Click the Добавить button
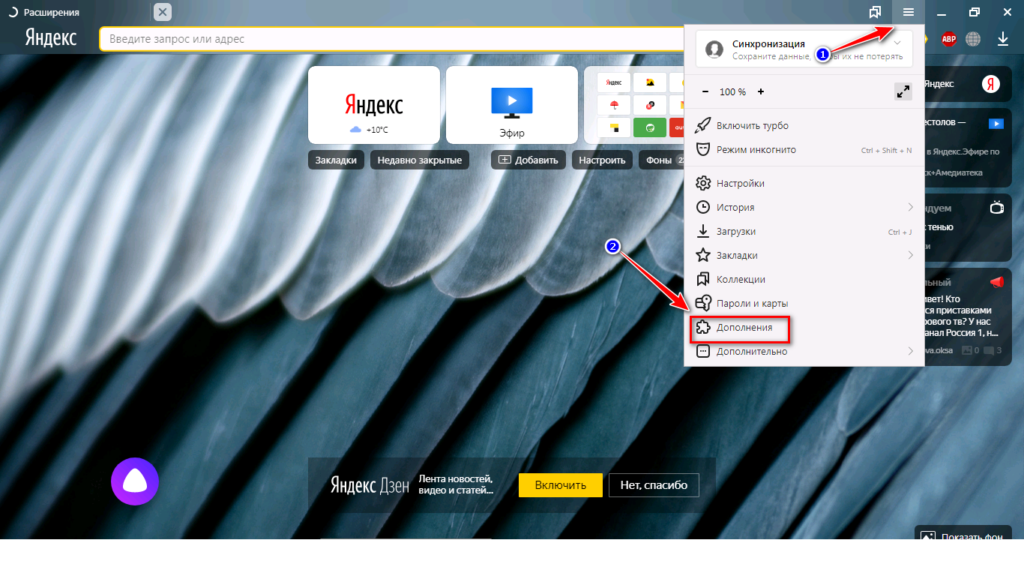This screenshot has height=576, width=1024. point(528,160)
